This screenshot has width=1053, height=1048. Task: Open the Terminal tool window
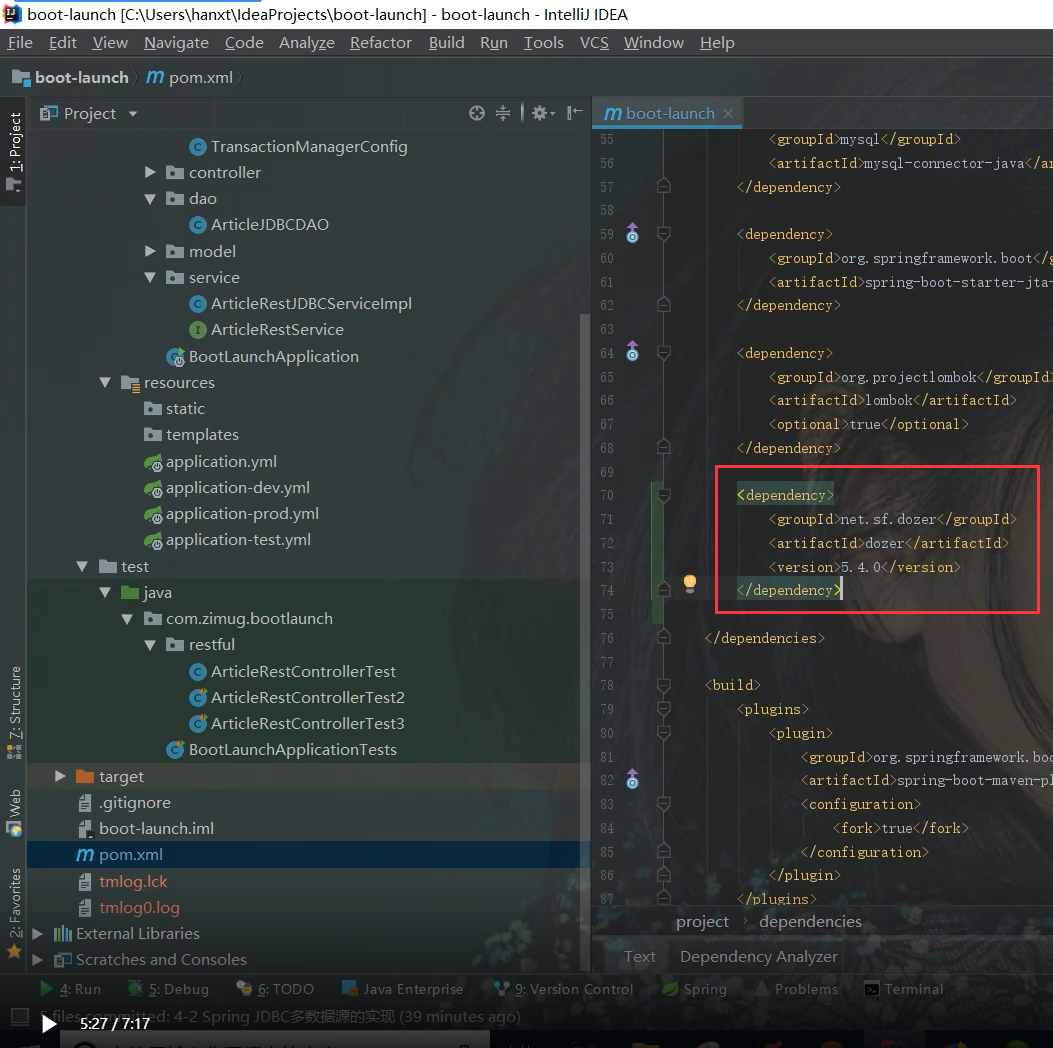pos(903,989)
